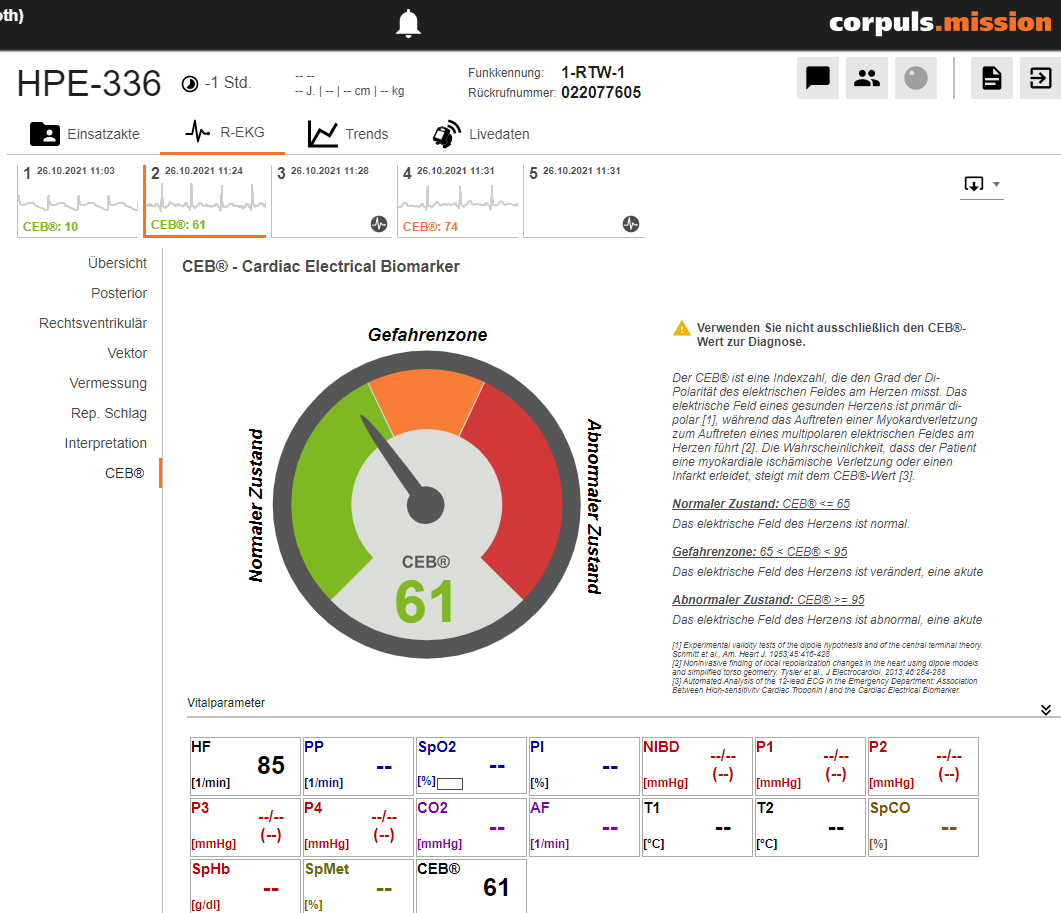Click the notification bell icon

pos(408,24)
